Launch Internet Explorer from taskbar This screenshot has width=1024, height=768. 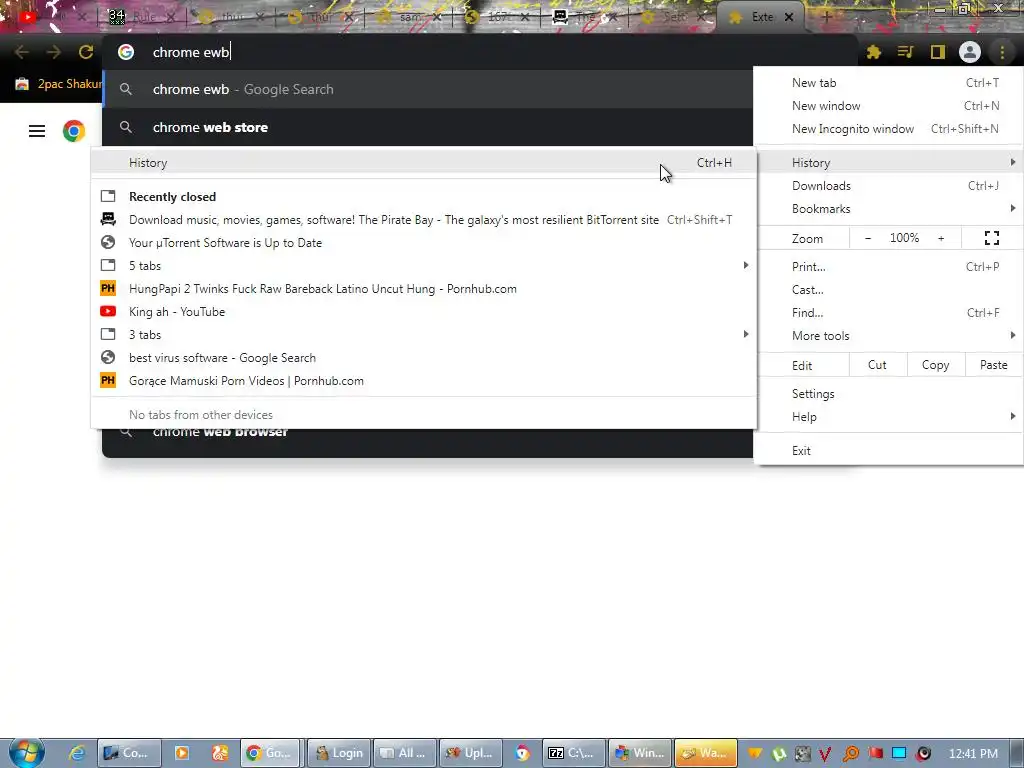(77, 753)
